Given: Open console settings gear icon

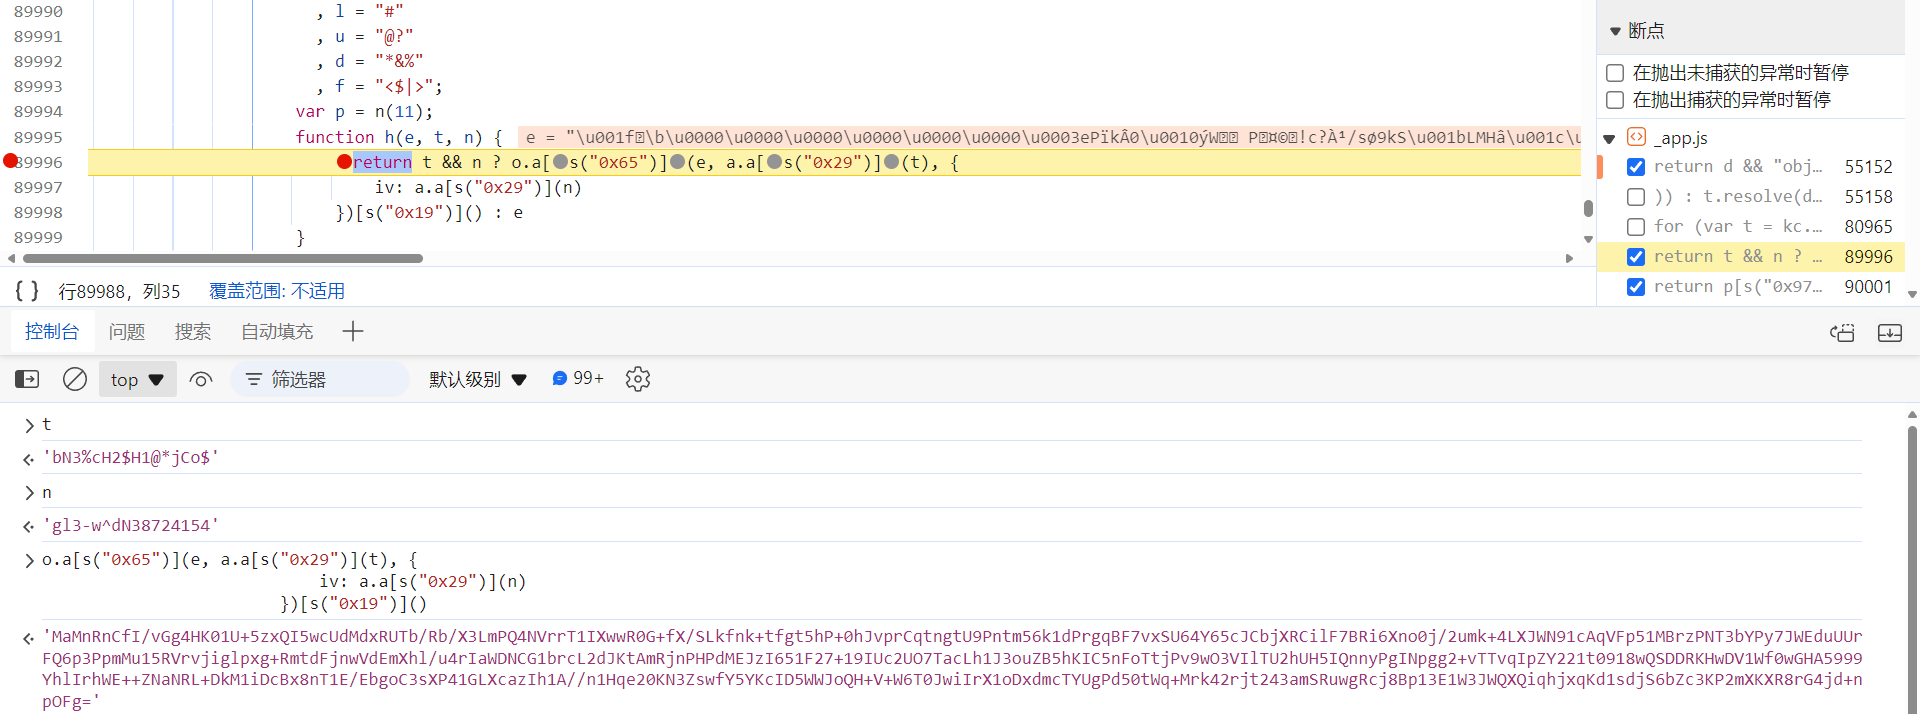Looking at the screenshot, I should click(x=638, y=379).
